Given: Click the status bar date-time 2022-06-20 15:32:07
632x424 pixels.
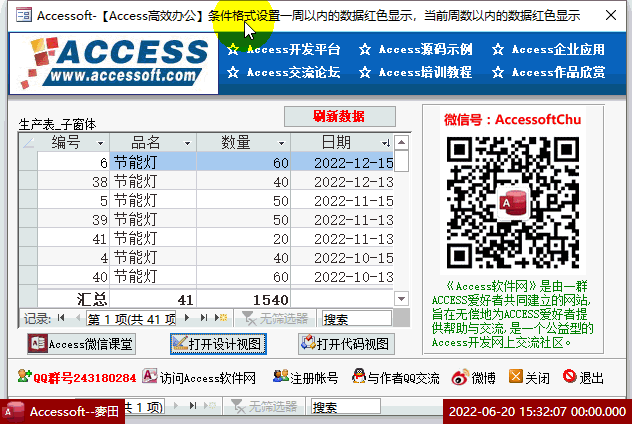Looking at the screenshot, I should tap(538, 412).
